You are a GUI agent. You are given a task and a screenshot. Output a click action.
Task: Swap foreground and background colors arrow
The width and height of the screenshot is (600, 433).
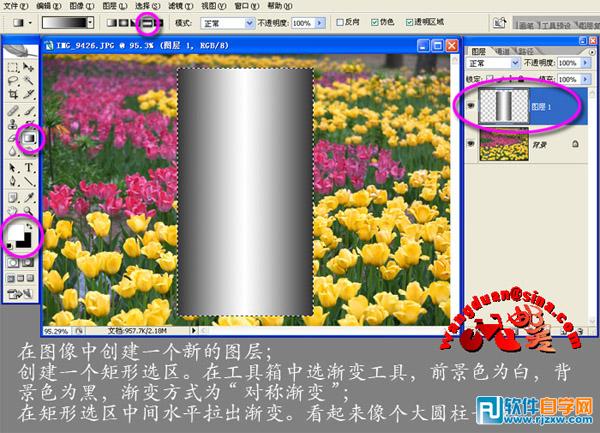pyautogui.click(x=29, y=226)
